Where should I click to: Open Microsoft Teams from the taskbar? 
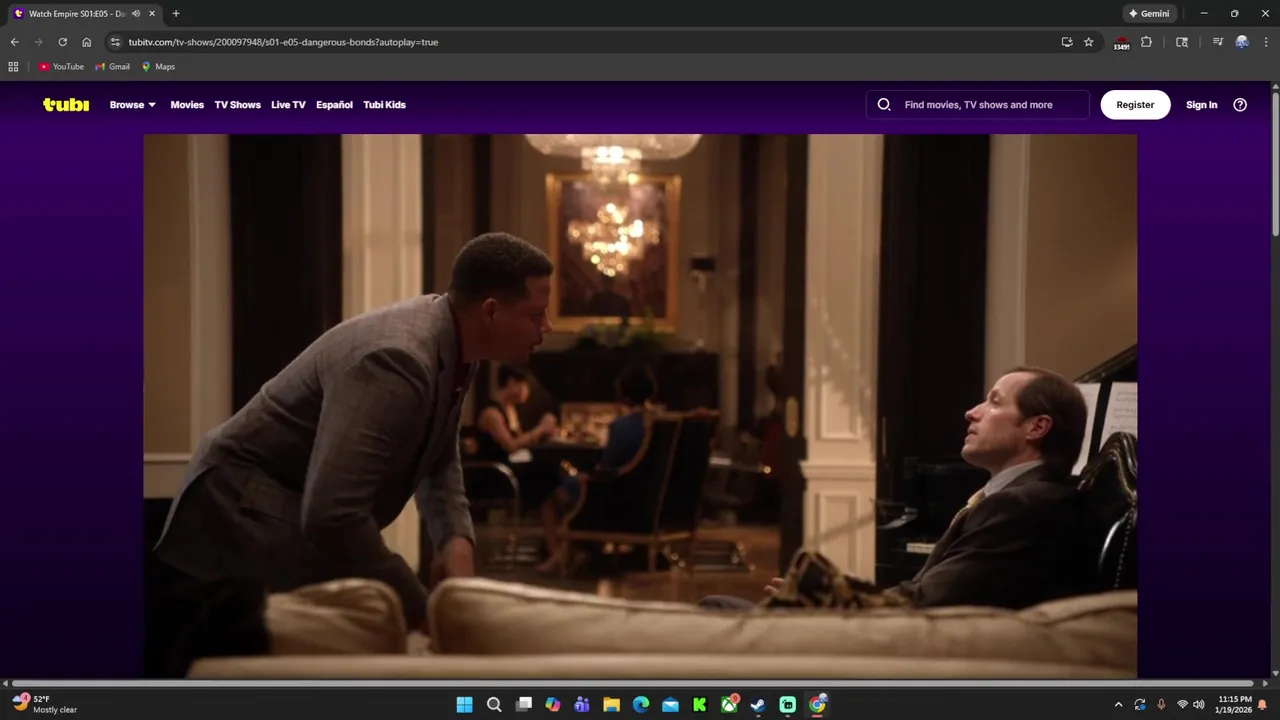click(x=582, y=705)
